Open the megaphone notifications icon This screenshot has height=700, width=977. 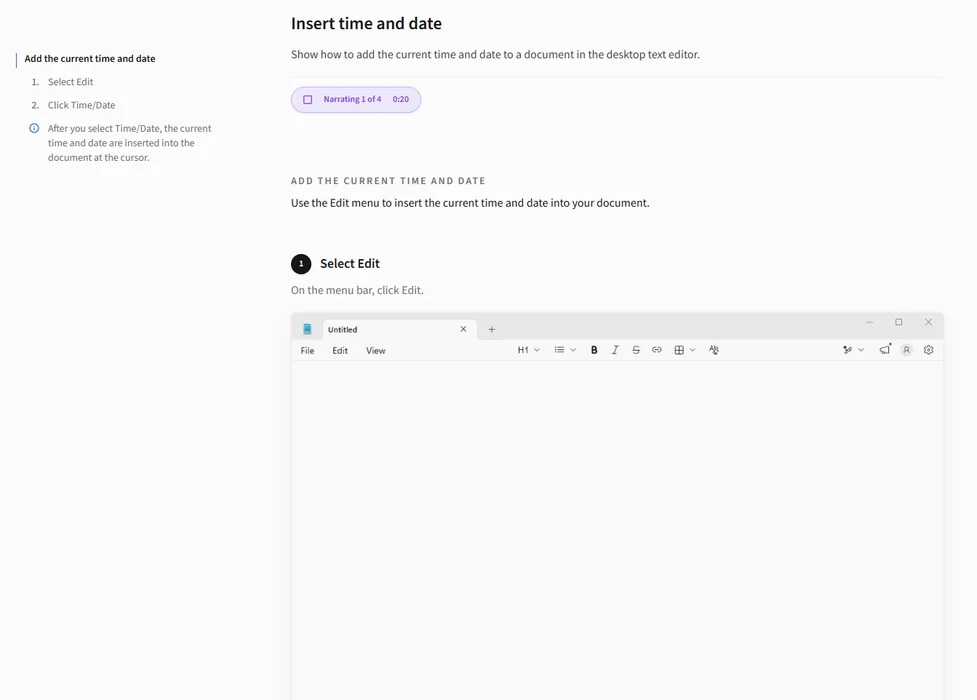(x=885, y=350)
